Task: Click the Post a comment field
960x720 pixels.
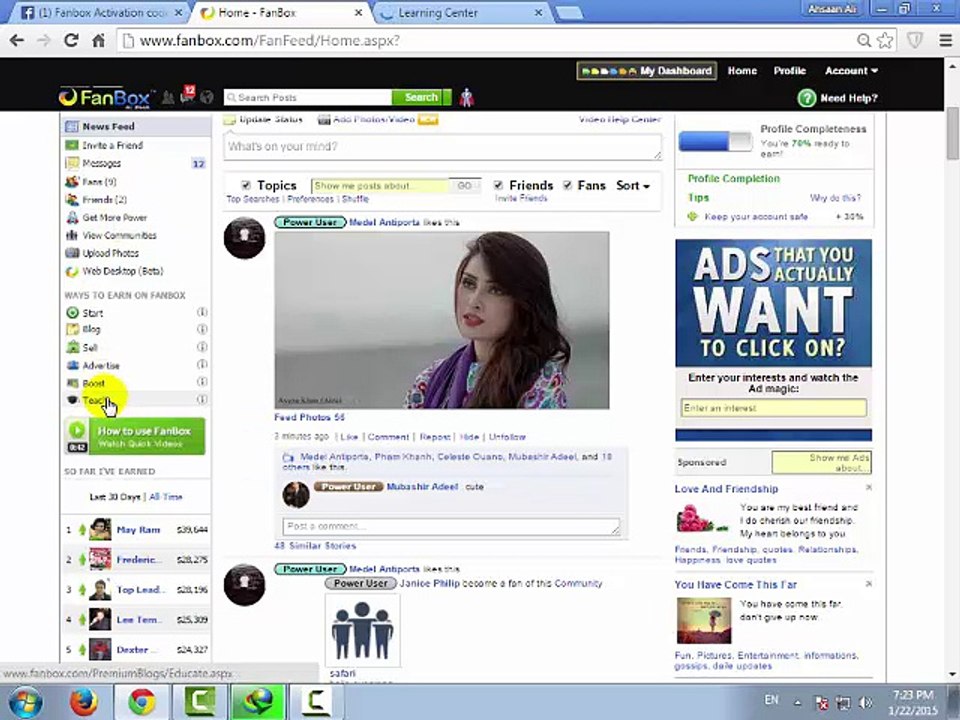Action: 451,527
